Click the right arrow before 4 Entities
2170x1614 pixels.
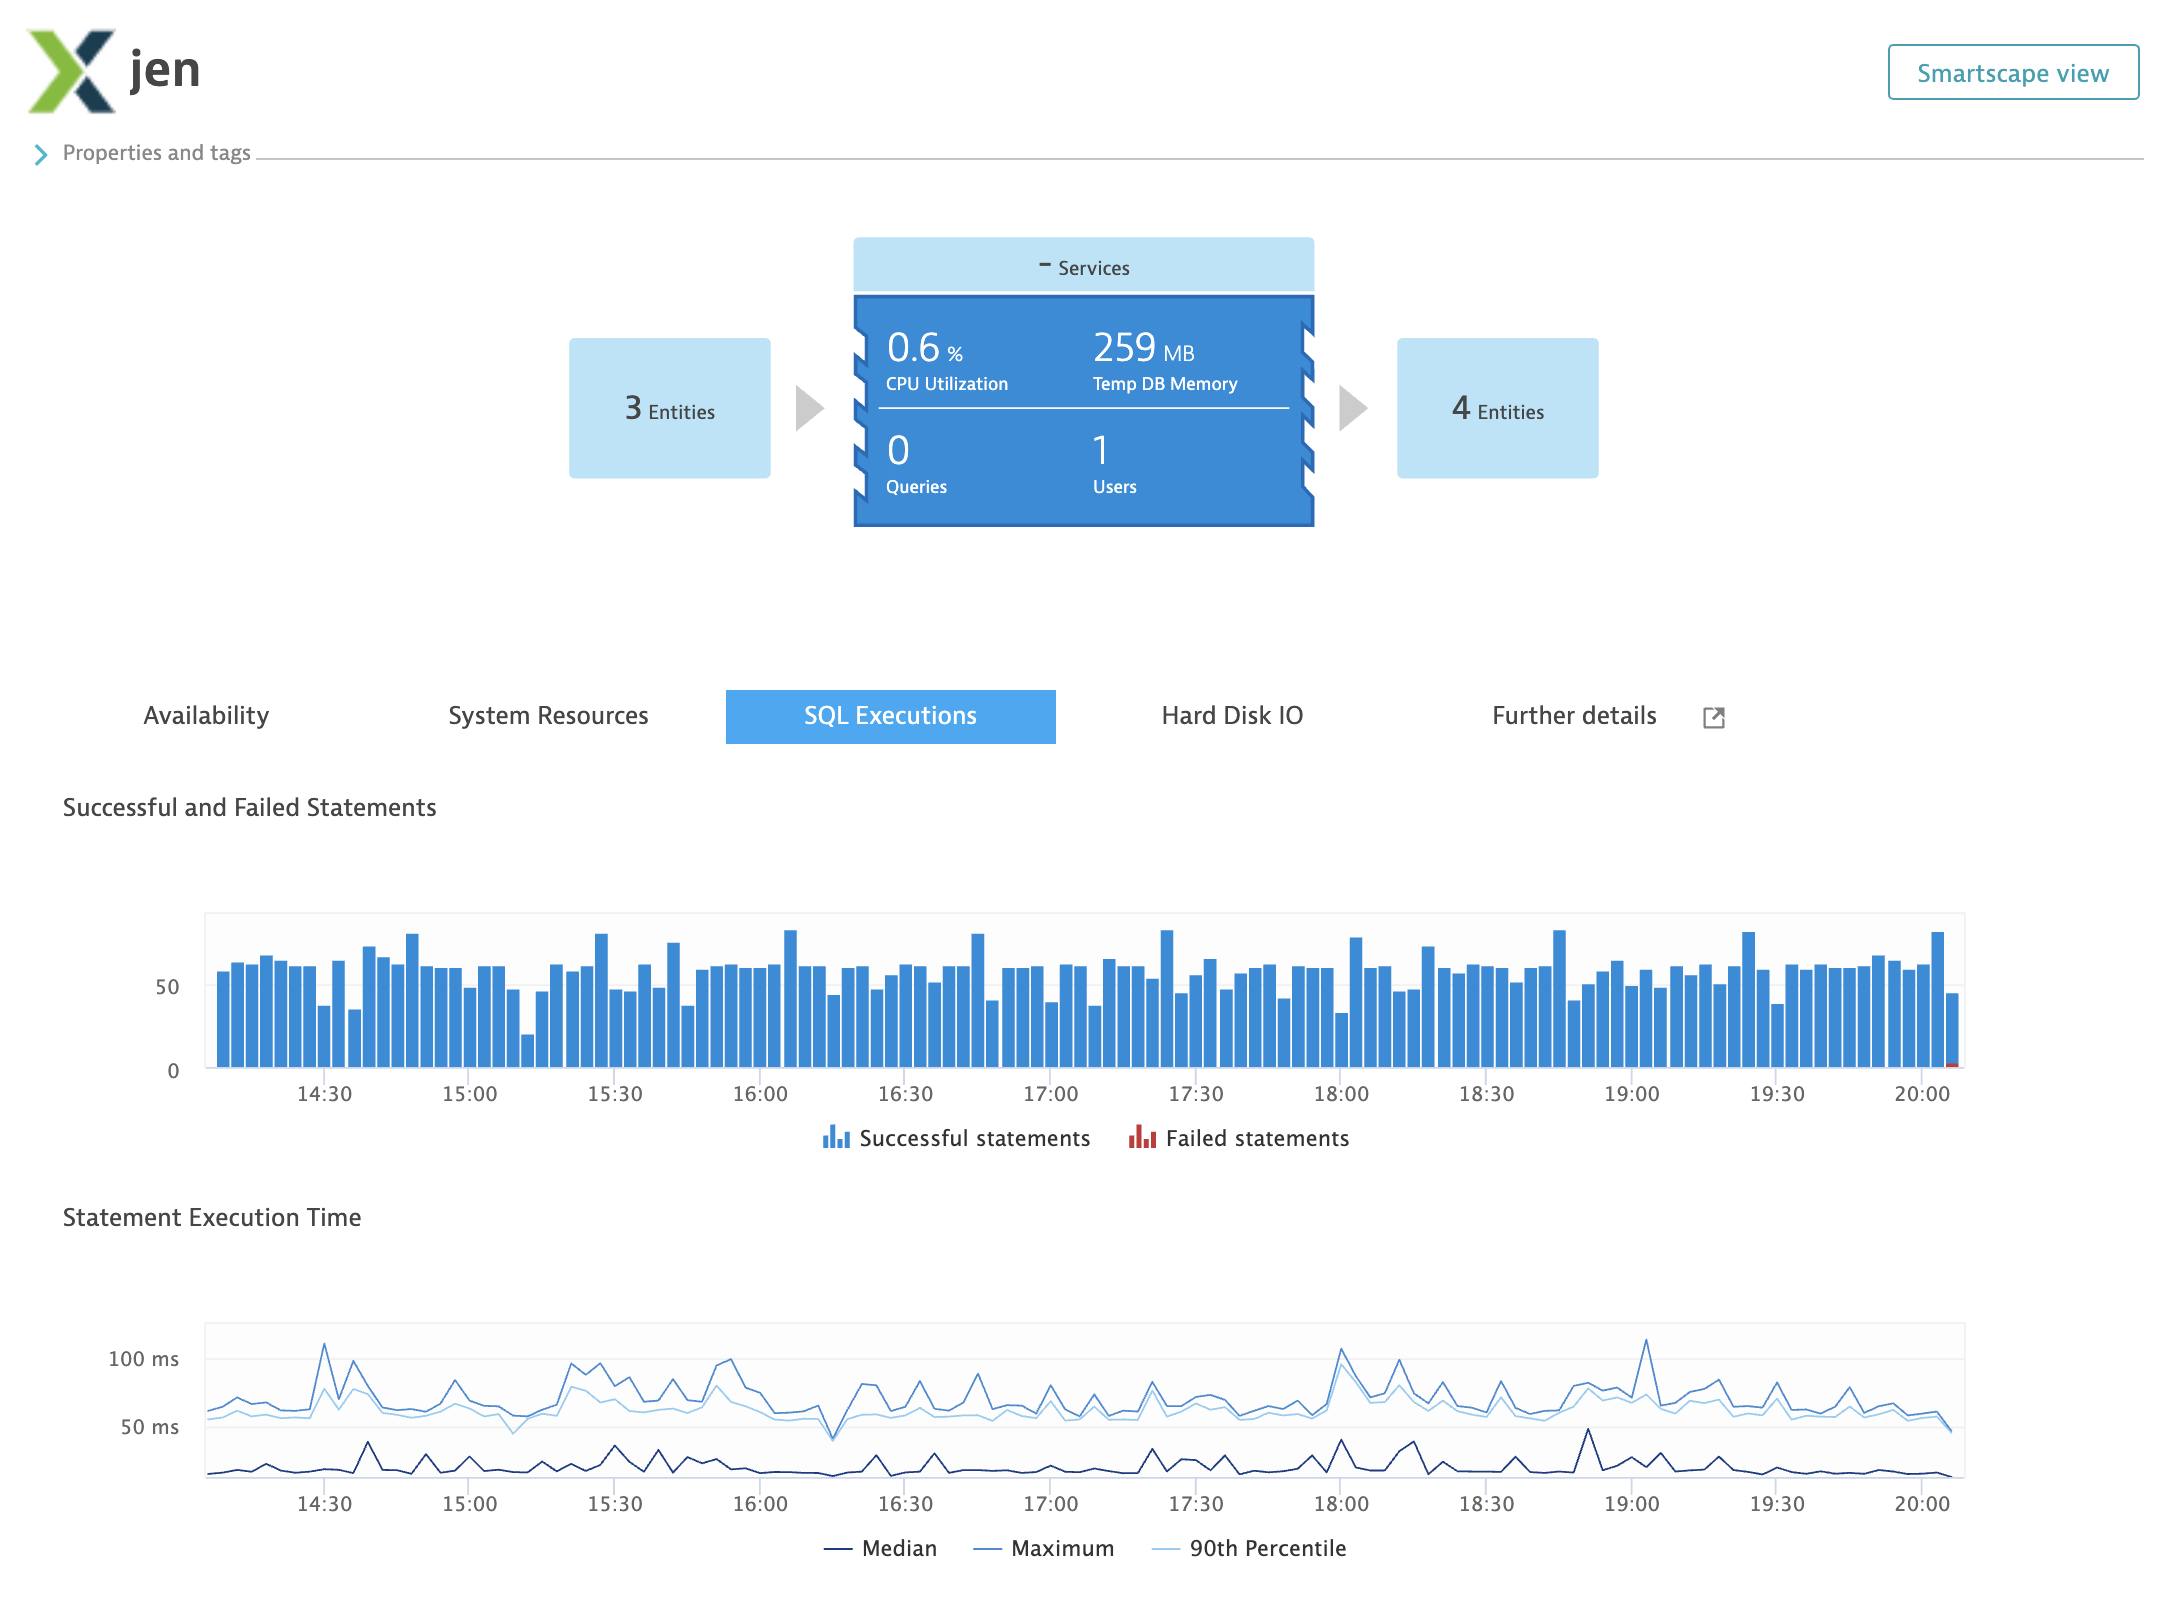[x=1352, y=408]
